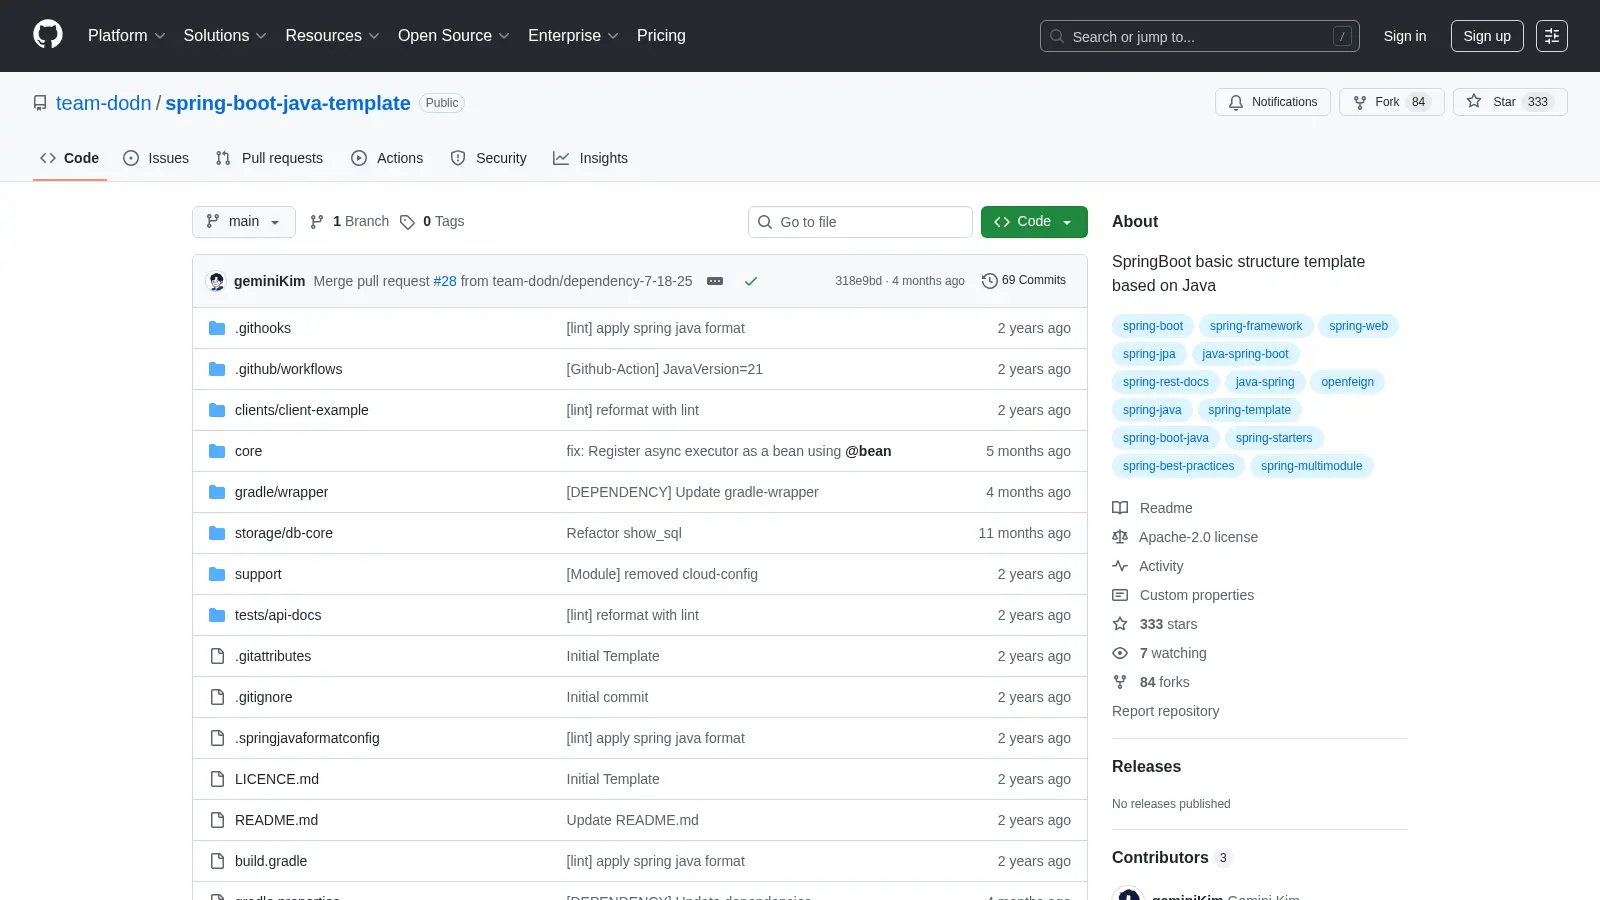Click the Star icon
The image size is (1600, 900).
(1474, 101)
